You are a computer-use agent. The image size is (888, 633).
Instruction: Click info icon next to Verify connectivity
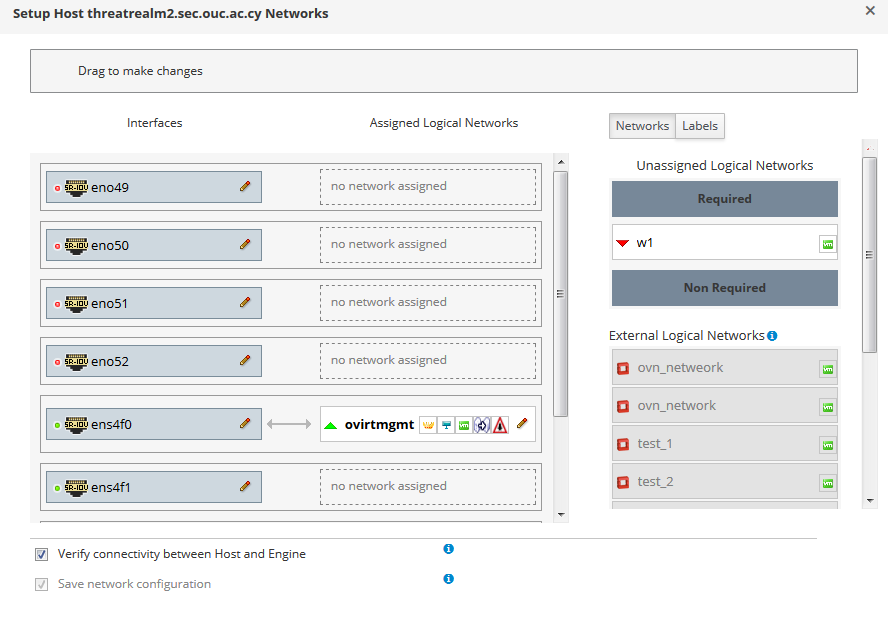pos(448,549)
